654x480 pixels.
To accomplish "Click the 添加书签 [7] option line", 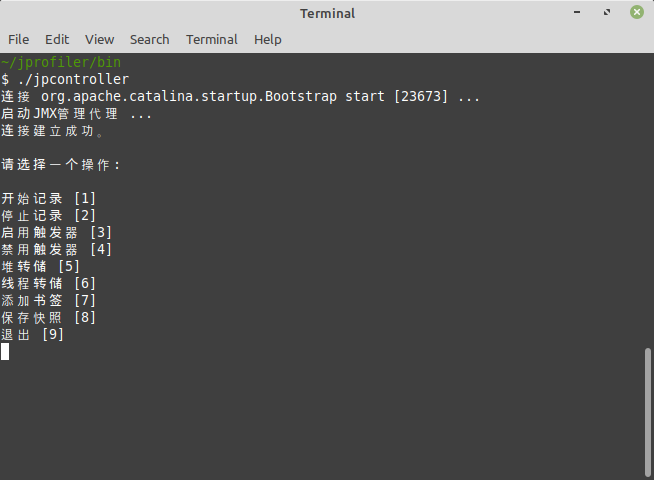I will [x=48, y=301].
